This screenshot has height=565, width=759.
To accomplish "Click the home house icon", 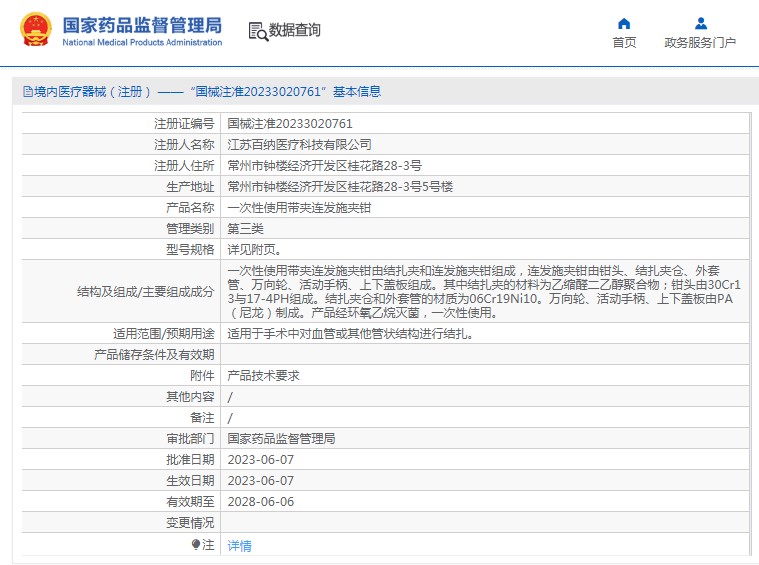I will (624, 23).
